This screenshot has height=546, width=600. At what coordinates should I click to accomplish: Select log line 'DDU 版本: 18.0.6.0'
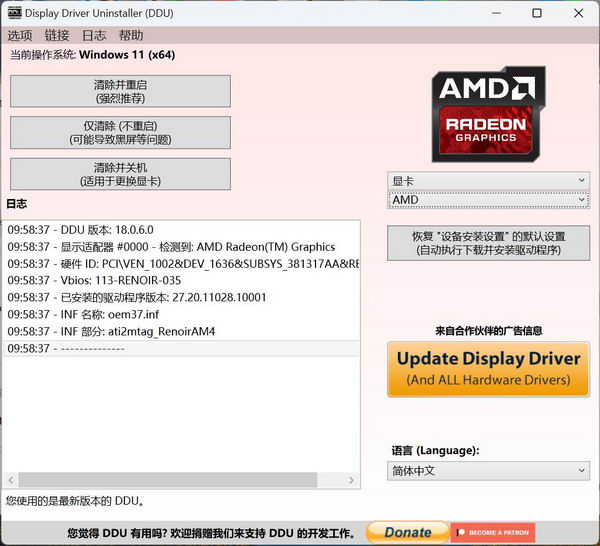pos(181,230)
